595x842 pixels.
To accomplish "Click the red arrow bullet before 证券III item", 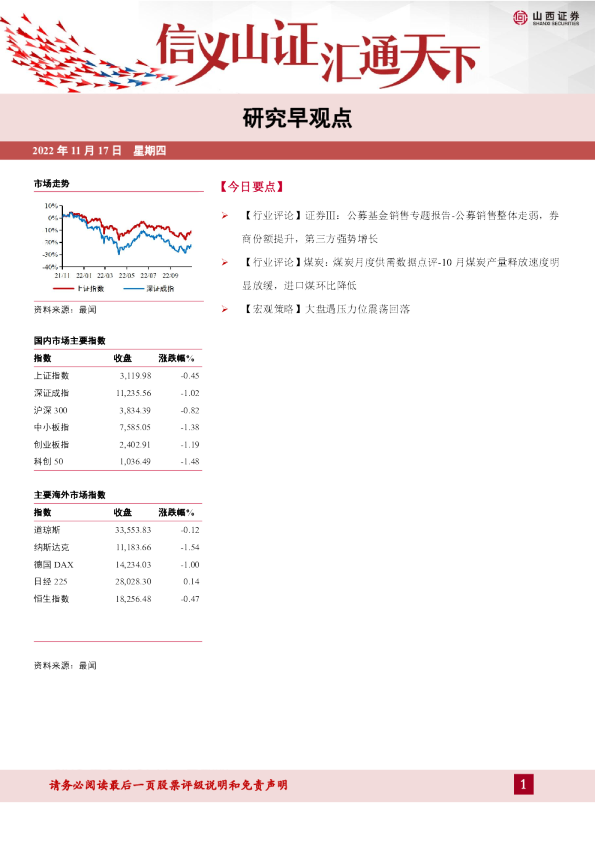I will click(x=225, y=216).
